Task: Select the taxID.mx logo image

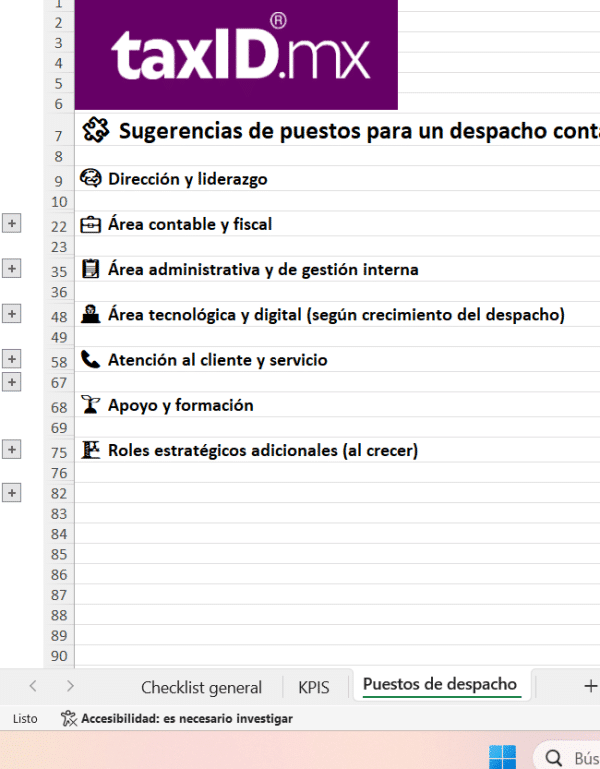Action: coord(236,55)
